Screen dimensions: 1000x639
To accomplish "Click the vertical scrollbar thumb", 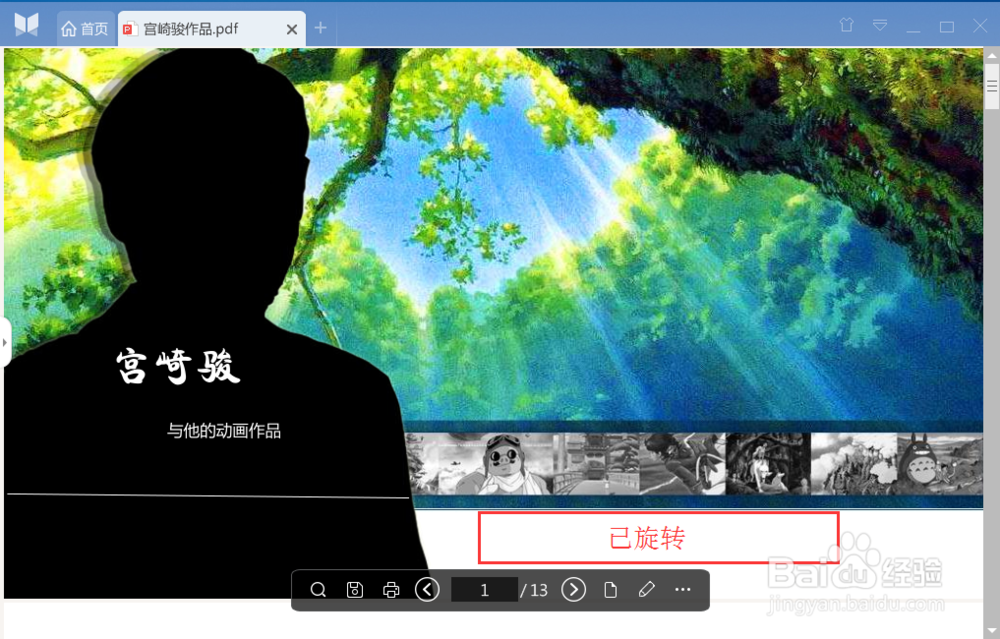I will click(992, 86).
